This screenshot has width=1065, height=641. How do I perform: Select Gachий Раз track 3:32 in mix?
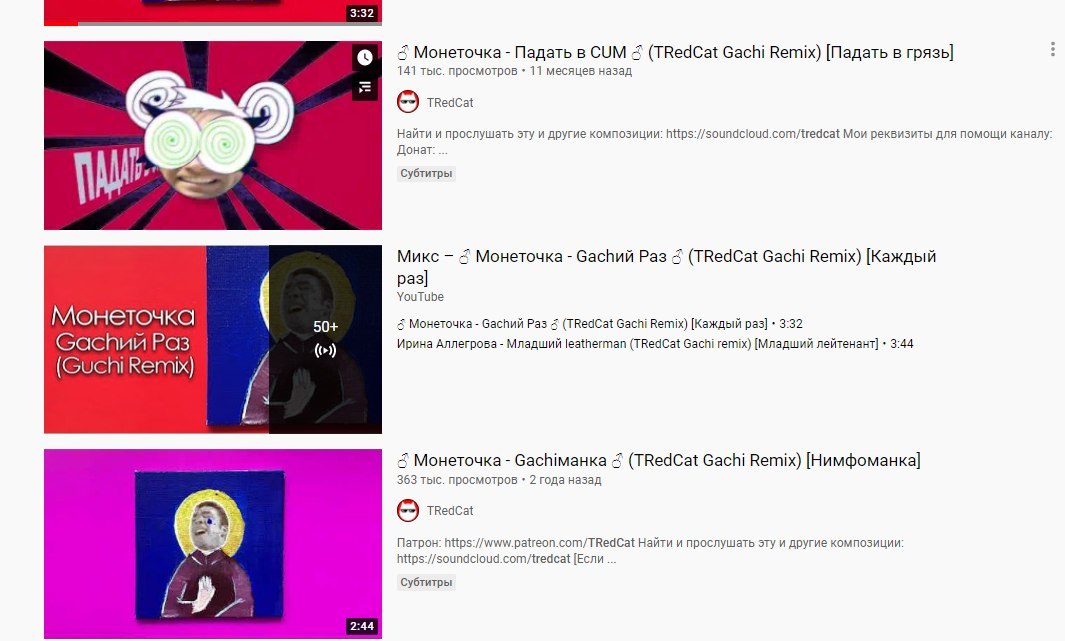[600, 324]
